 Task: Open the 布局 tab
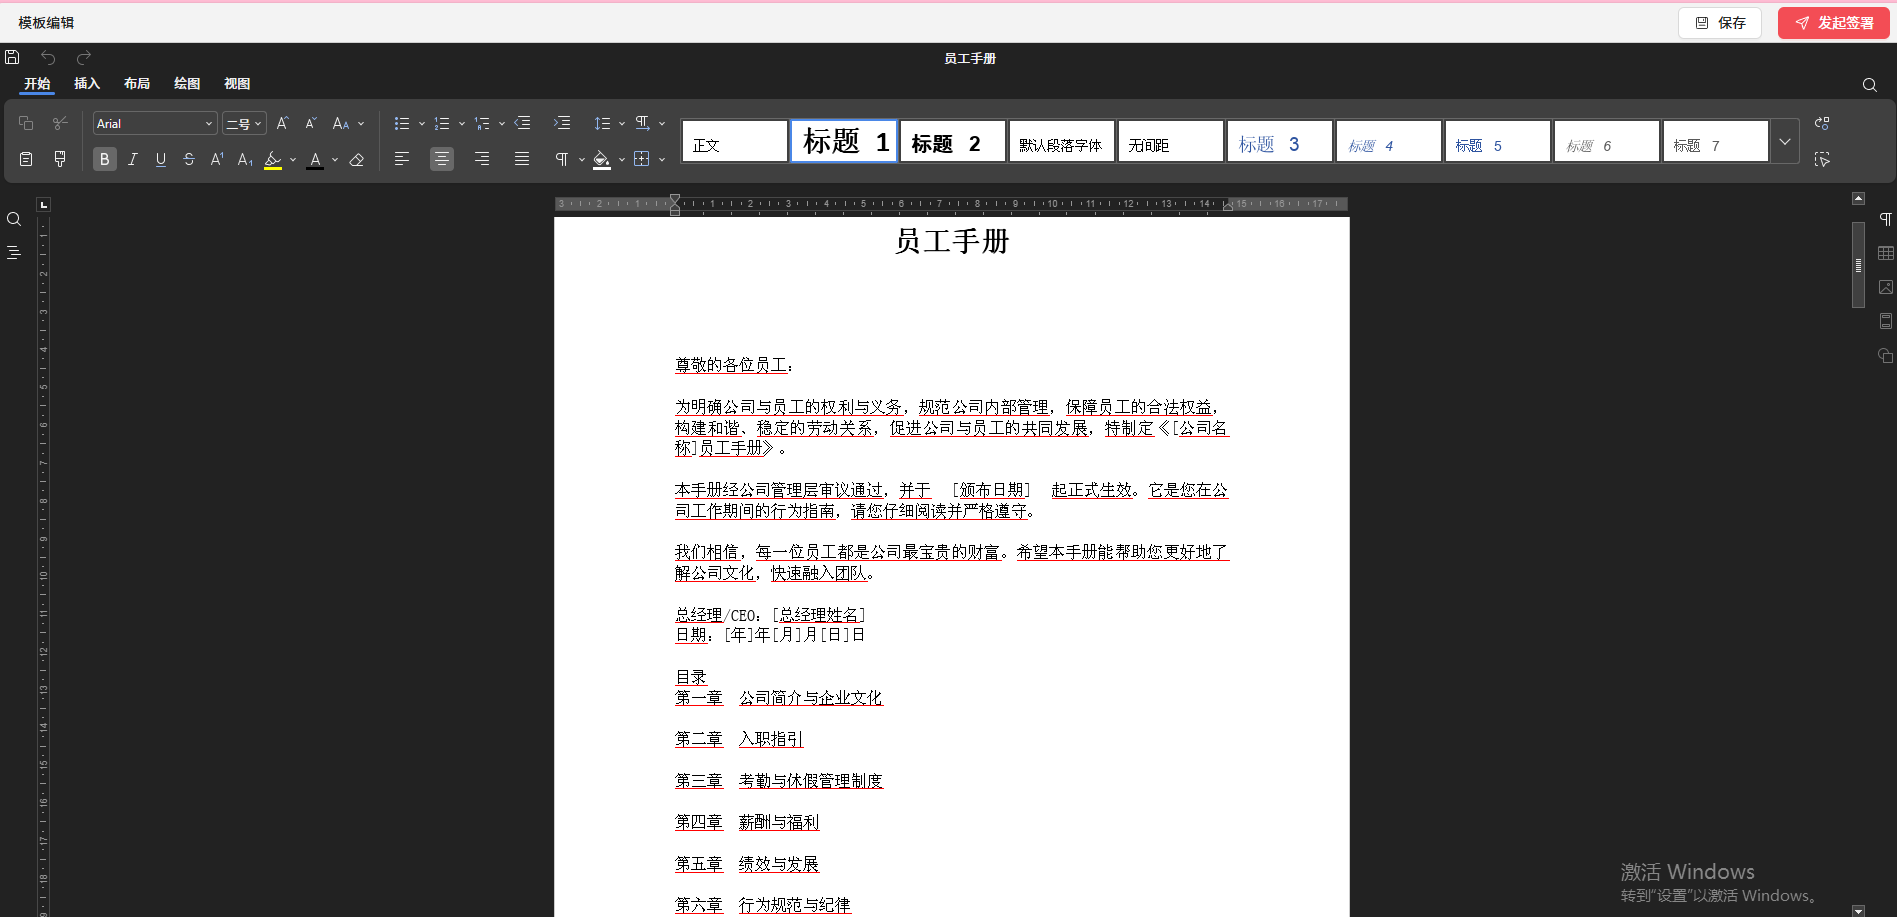coord(137,84)
